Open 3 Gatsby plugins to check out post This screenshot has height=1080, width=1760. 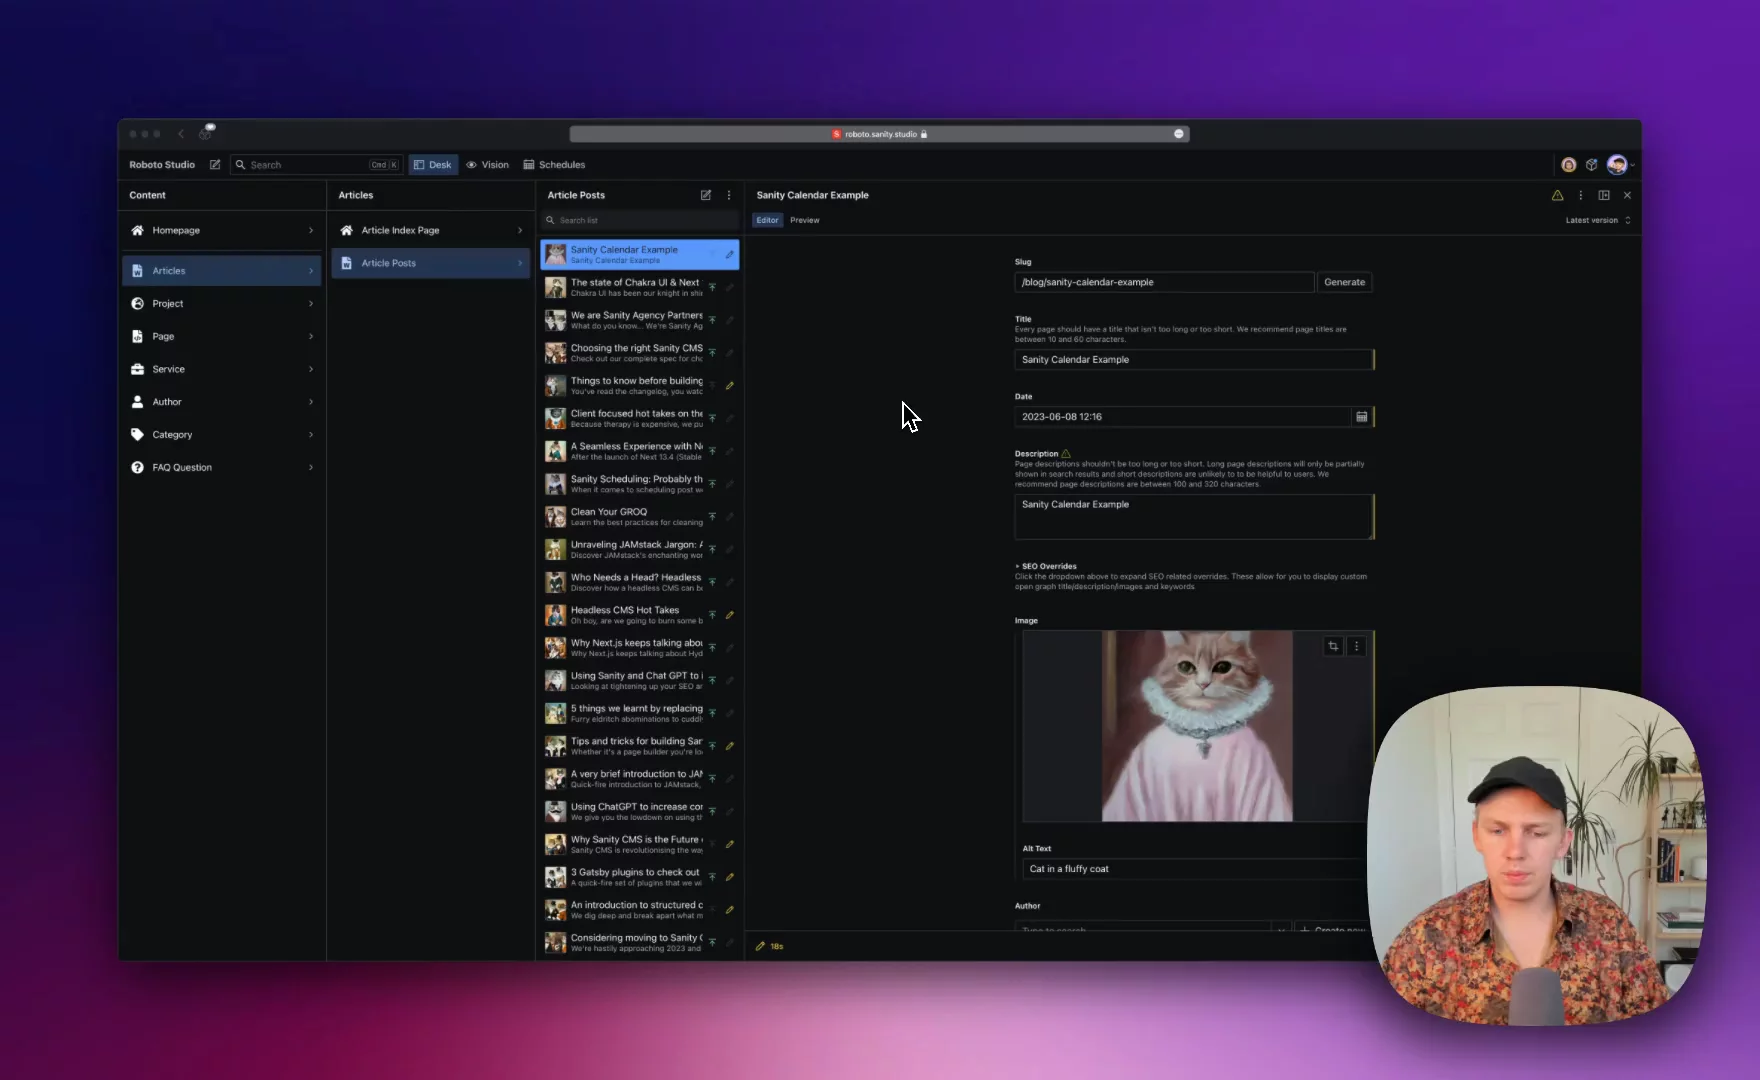[x=640, y=877]
